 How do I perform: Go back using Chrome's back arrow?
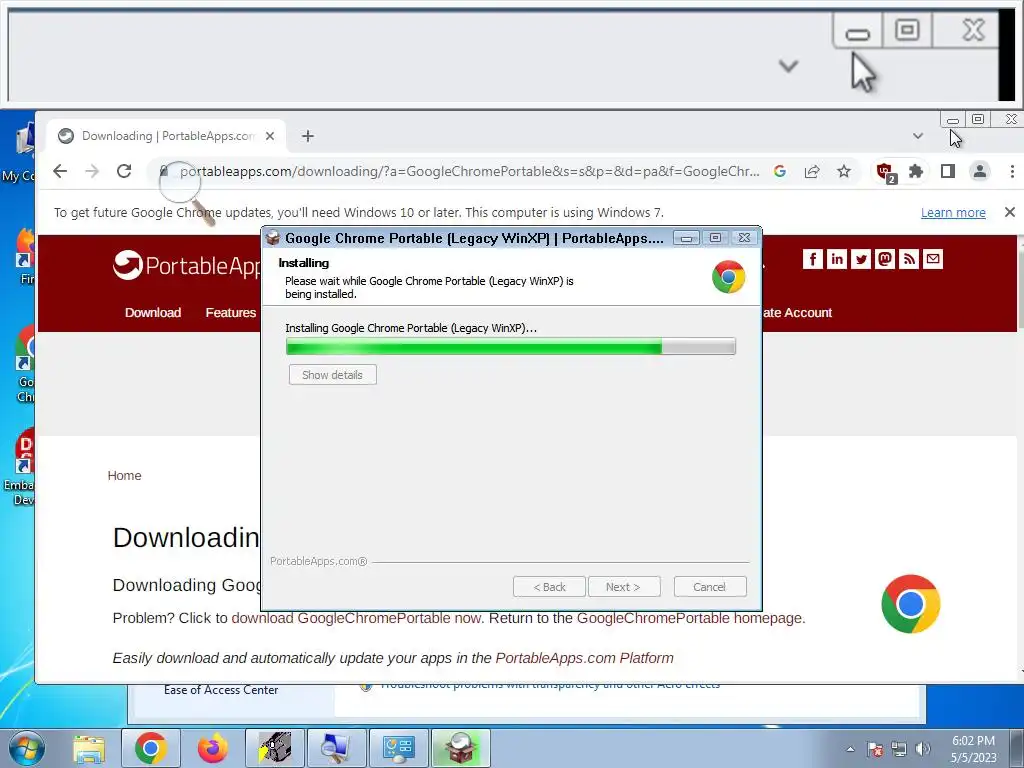60,171
